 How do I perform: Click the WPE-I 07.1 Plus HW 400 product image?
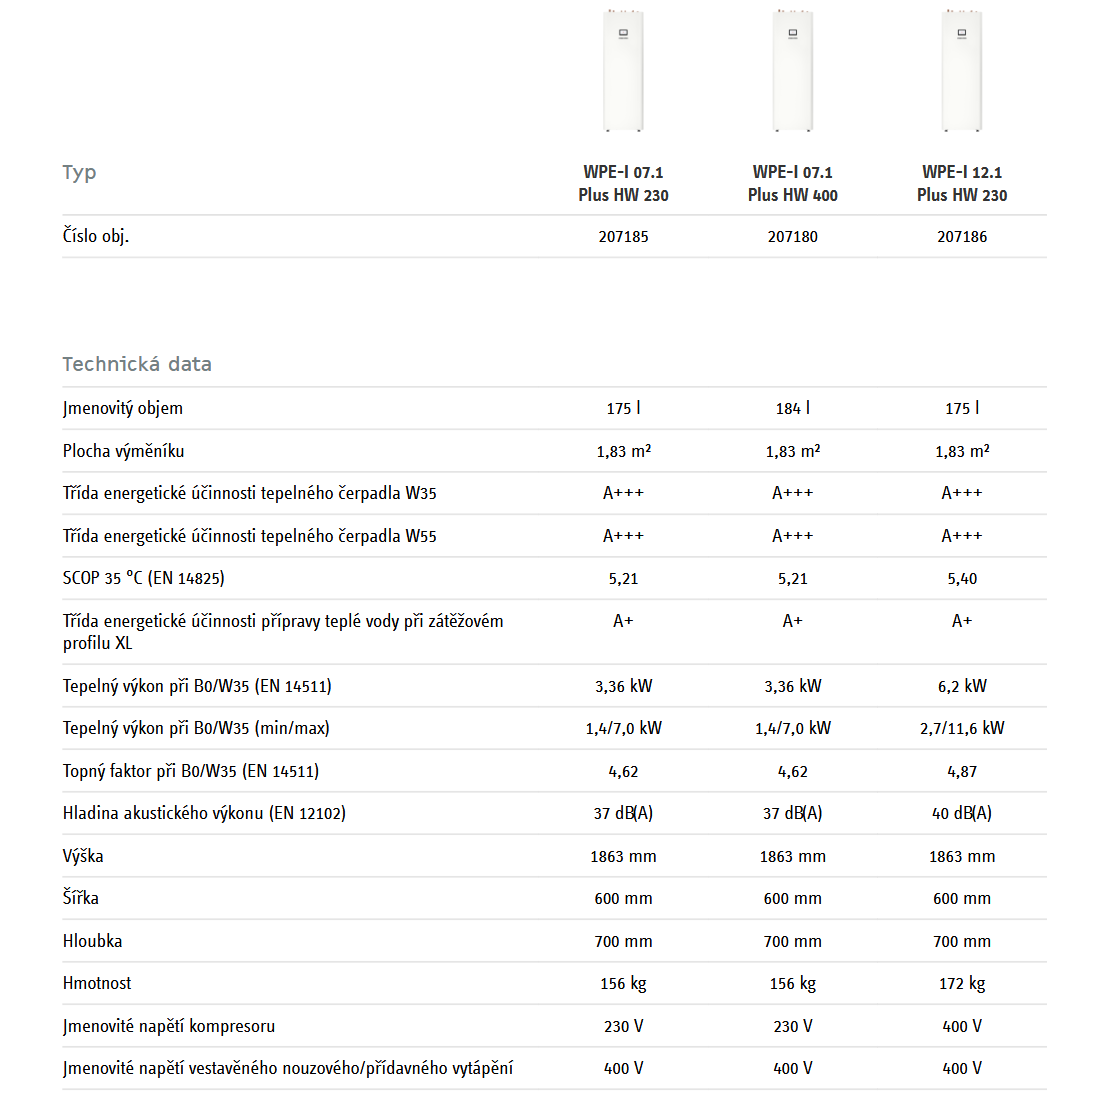point(792,70)
